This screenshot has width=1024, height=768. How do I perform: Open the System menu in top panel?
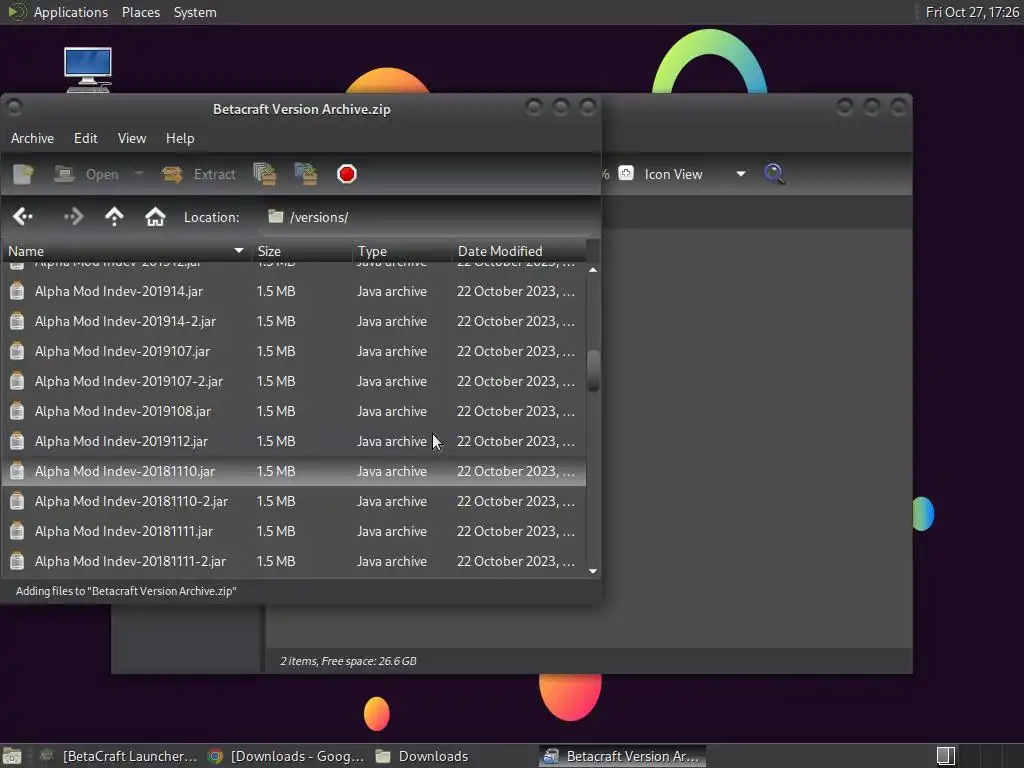(195, 12)
